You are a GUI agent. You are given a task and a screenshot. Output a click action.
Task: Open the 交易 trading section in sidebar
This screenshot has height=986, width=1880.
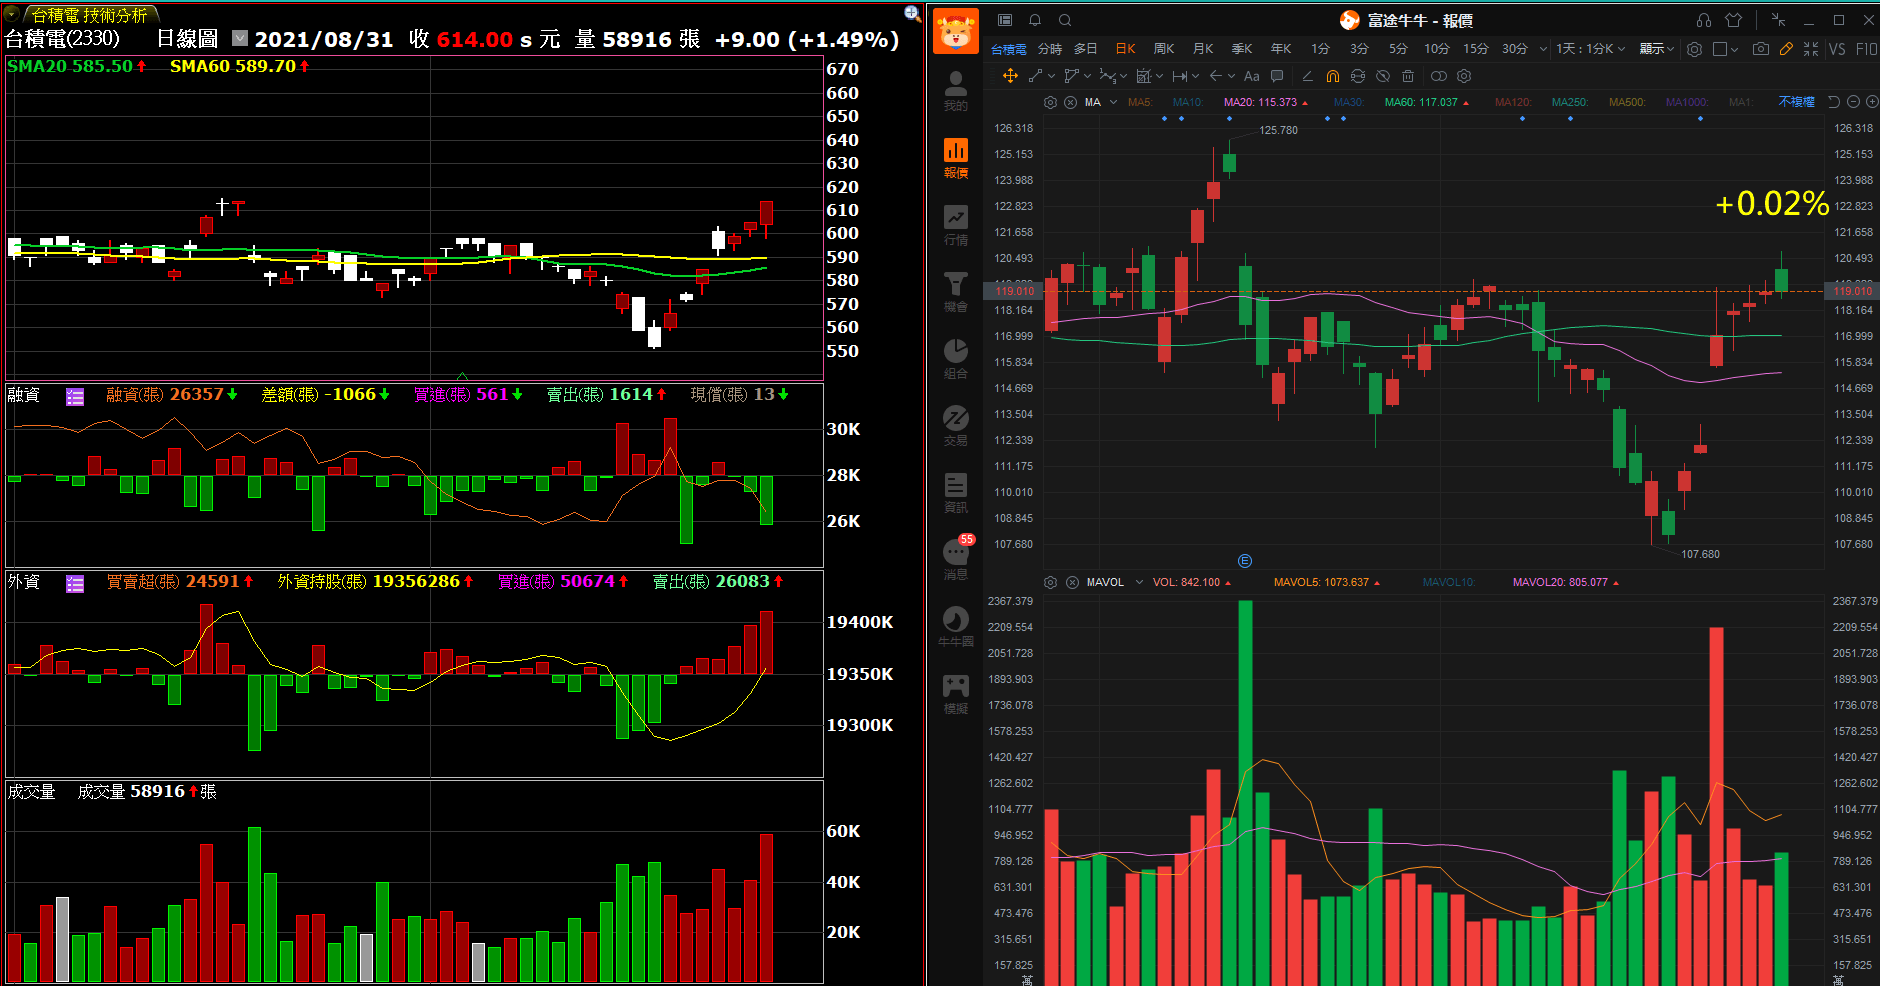point(956,426)
